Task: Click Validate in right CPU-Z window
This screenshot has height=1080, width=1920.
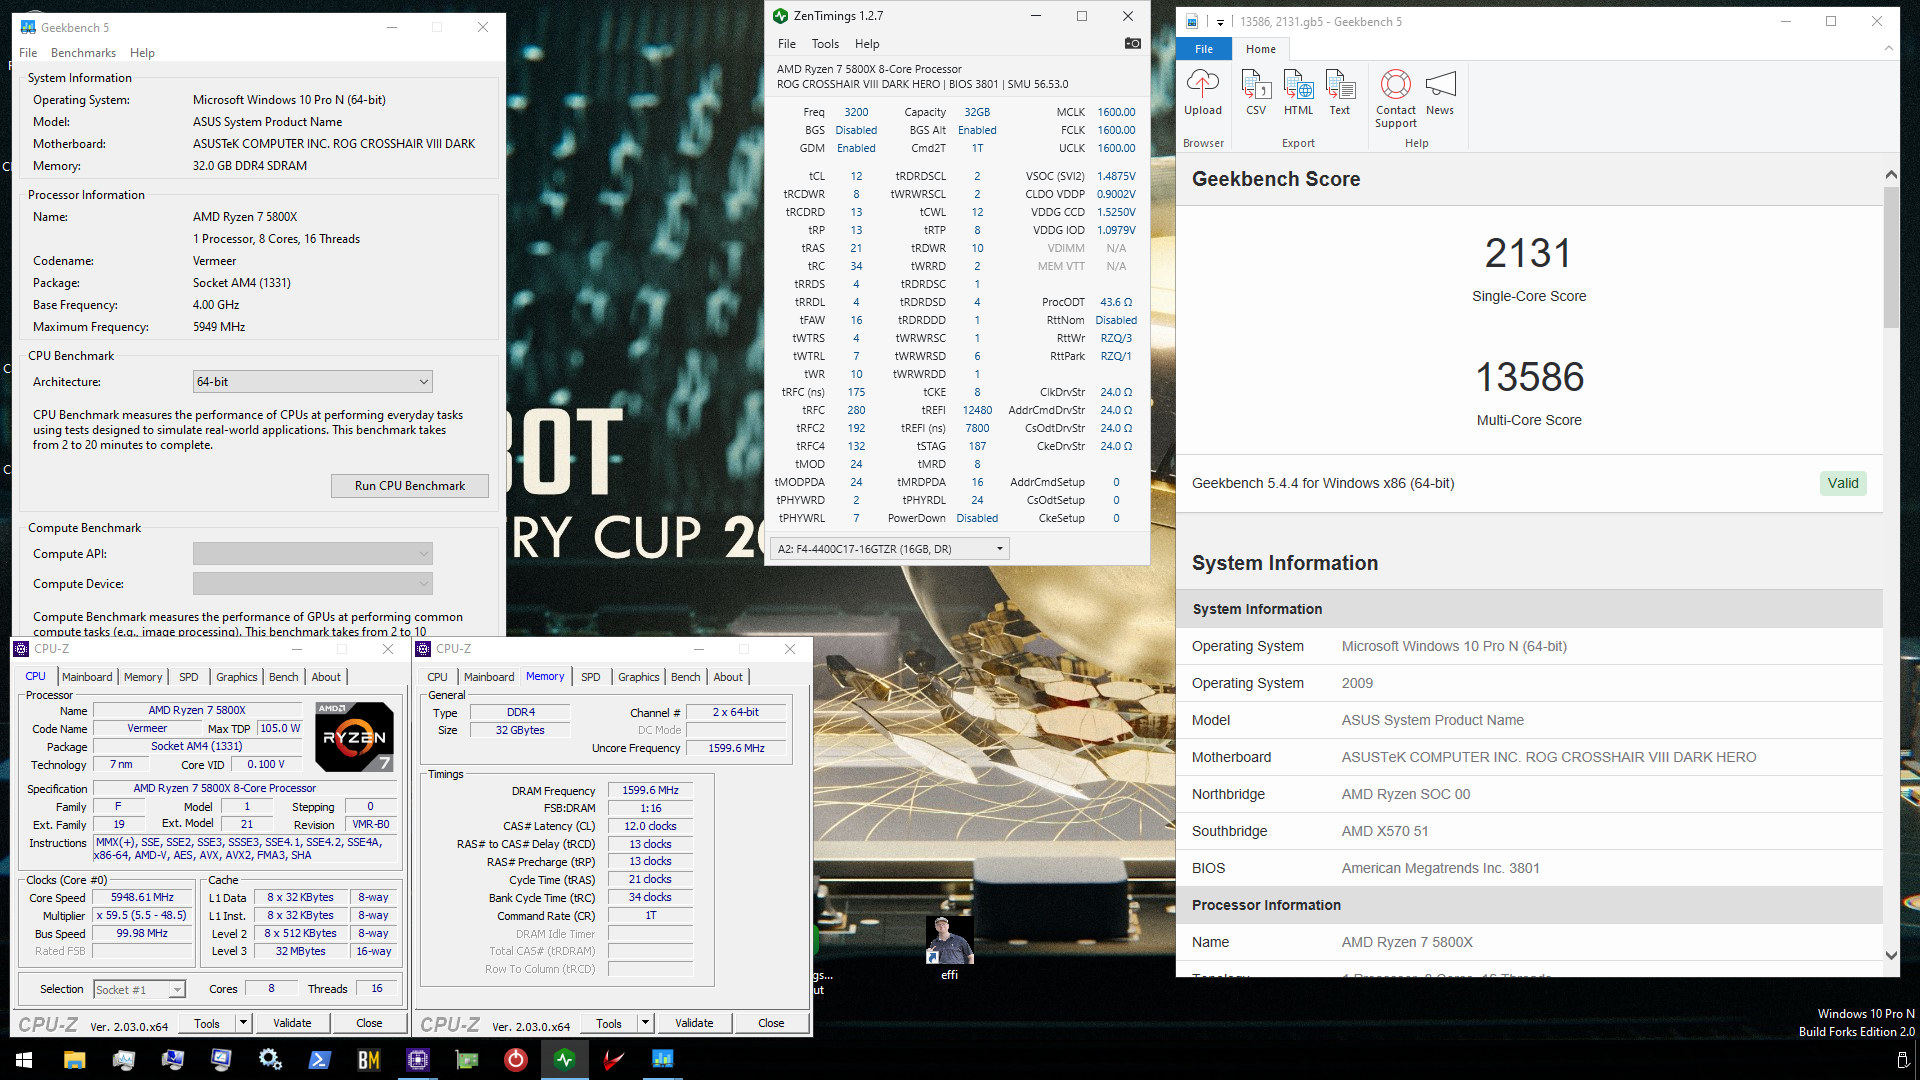Action: point(694,1023)
